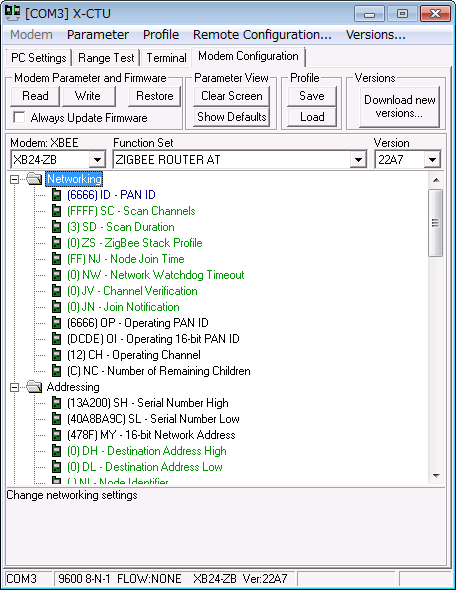The height and width of the screenshot is (590, 456).
Task: Select (478F) MY - 16-bit Network Address row
Action: pyautogui.click(x=151, y=435)
